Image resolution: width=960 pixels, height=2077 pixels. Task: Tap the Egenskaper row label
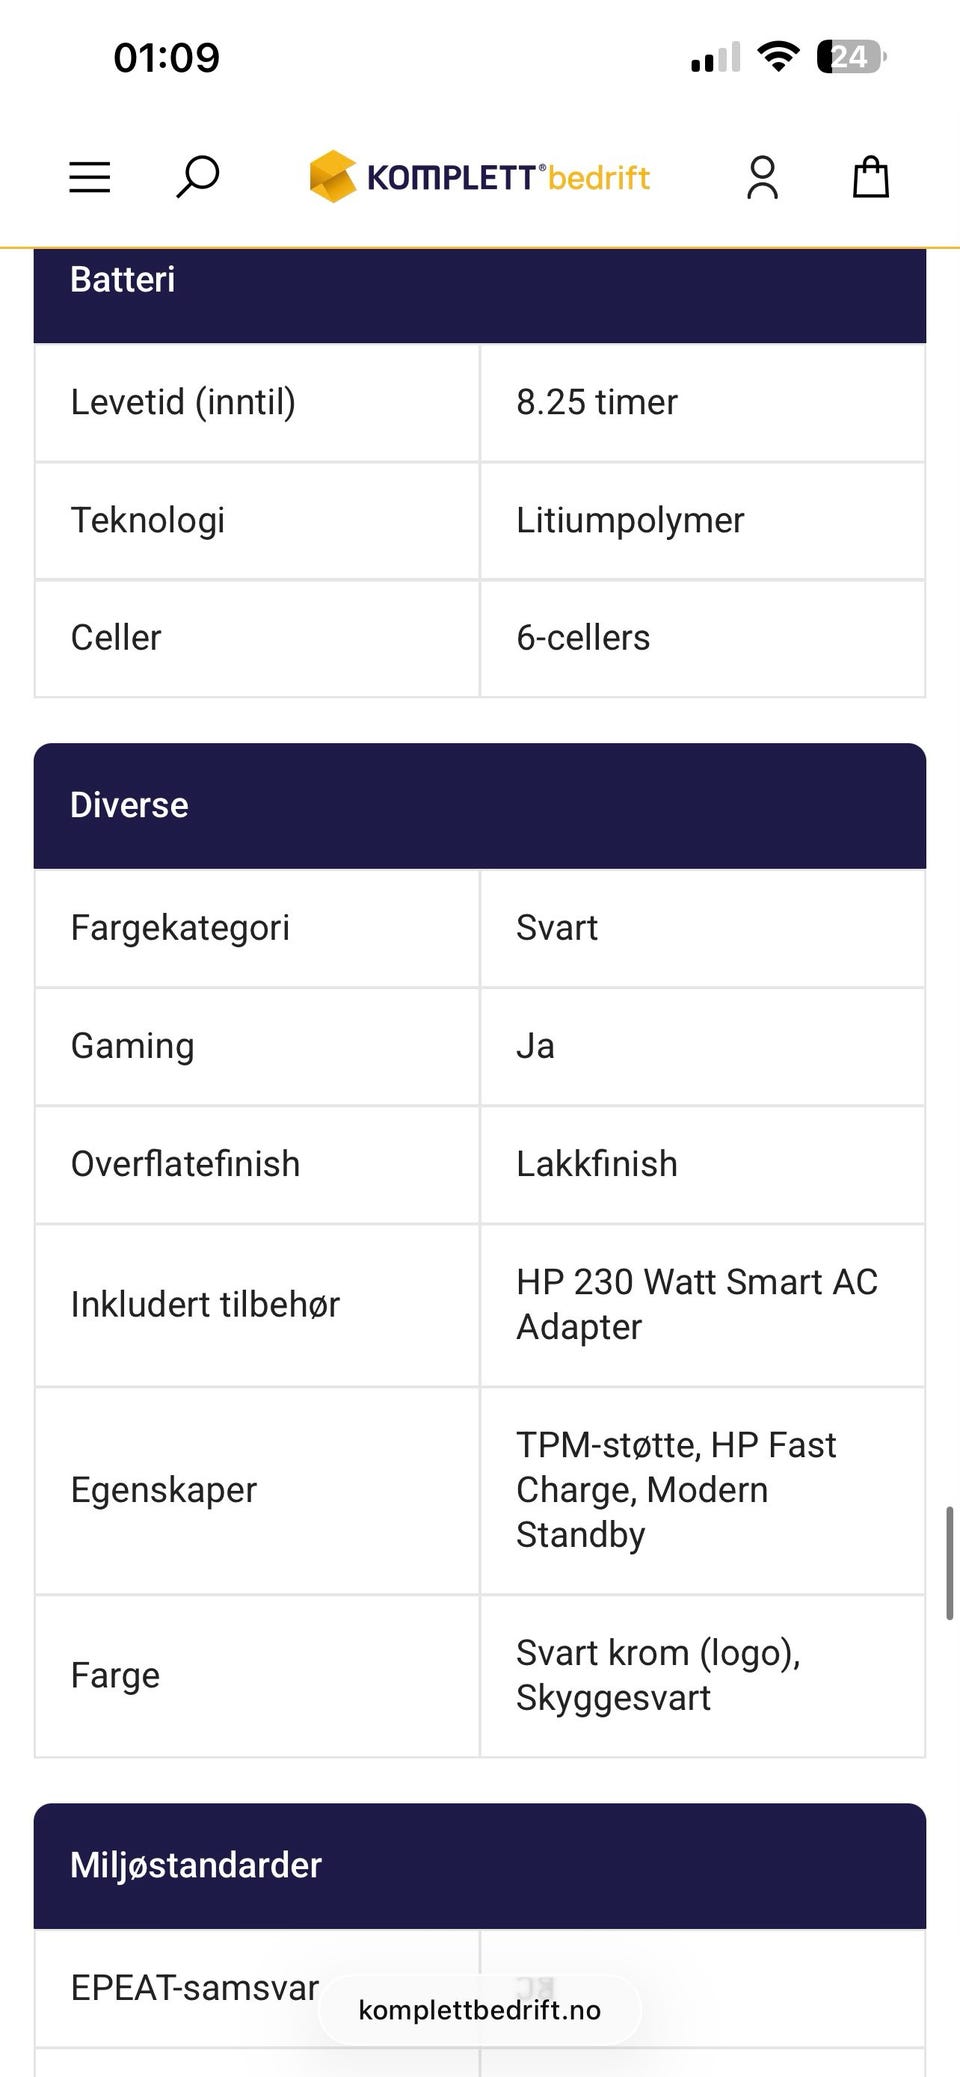coord(164,1490)
